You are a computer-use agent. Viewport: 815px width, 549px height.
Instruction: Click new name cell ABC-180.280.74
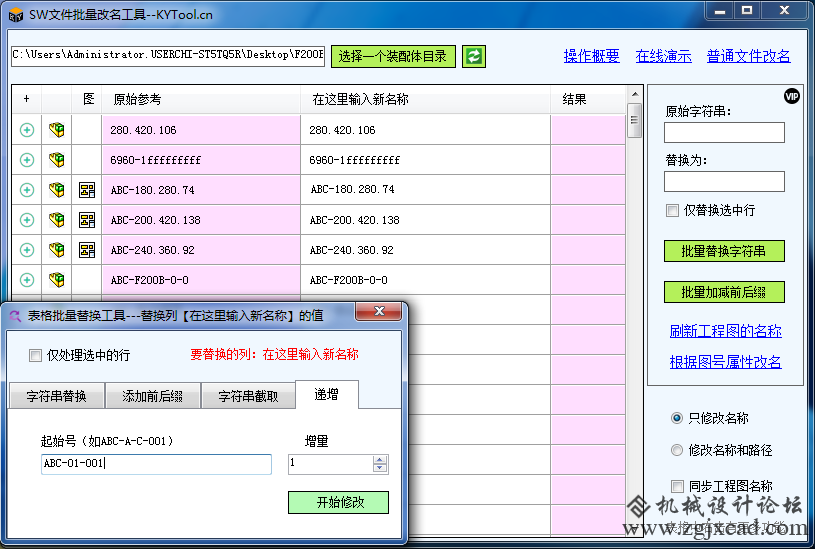pyautogui.click(x=425, y=190)
